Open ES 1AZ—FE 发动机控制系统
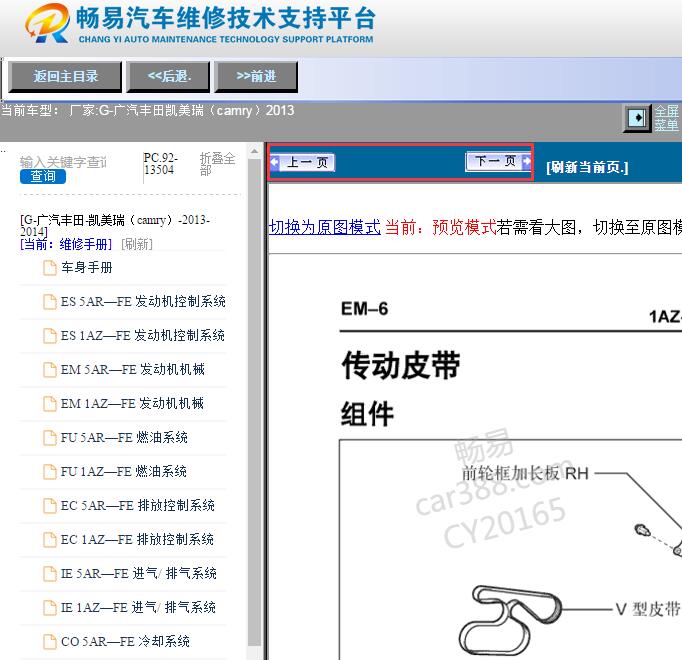This screenshot has height=660, width=682. pyautogui.click(x=143, y=335)
